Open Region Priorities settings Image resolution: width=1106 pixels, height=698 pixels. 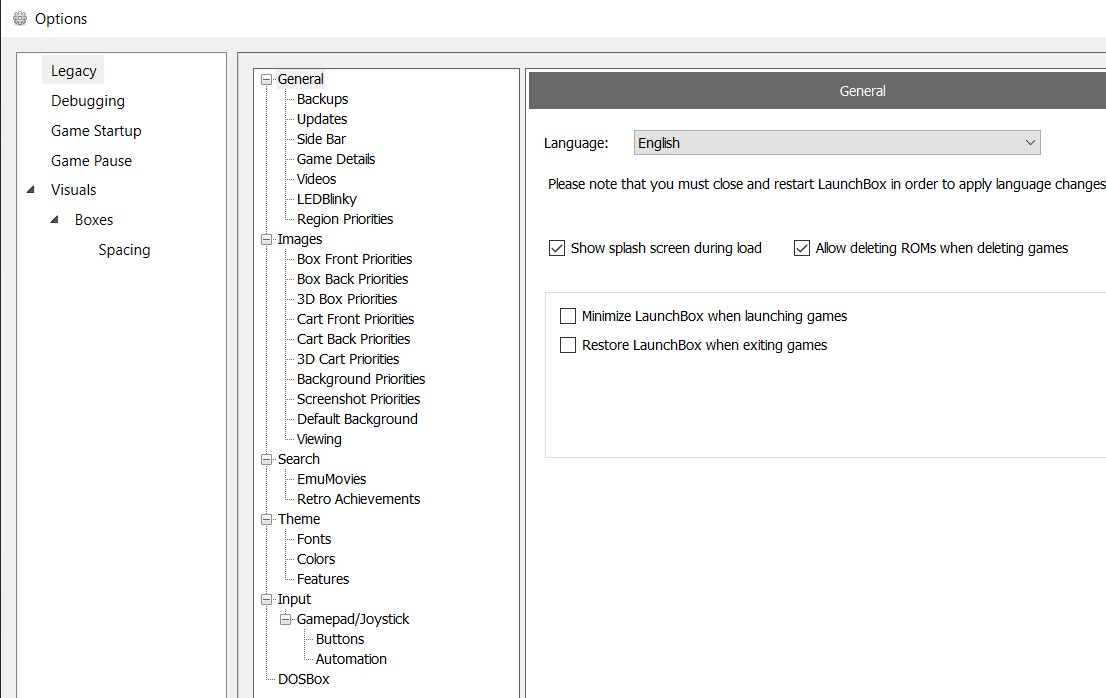(345, 219)
